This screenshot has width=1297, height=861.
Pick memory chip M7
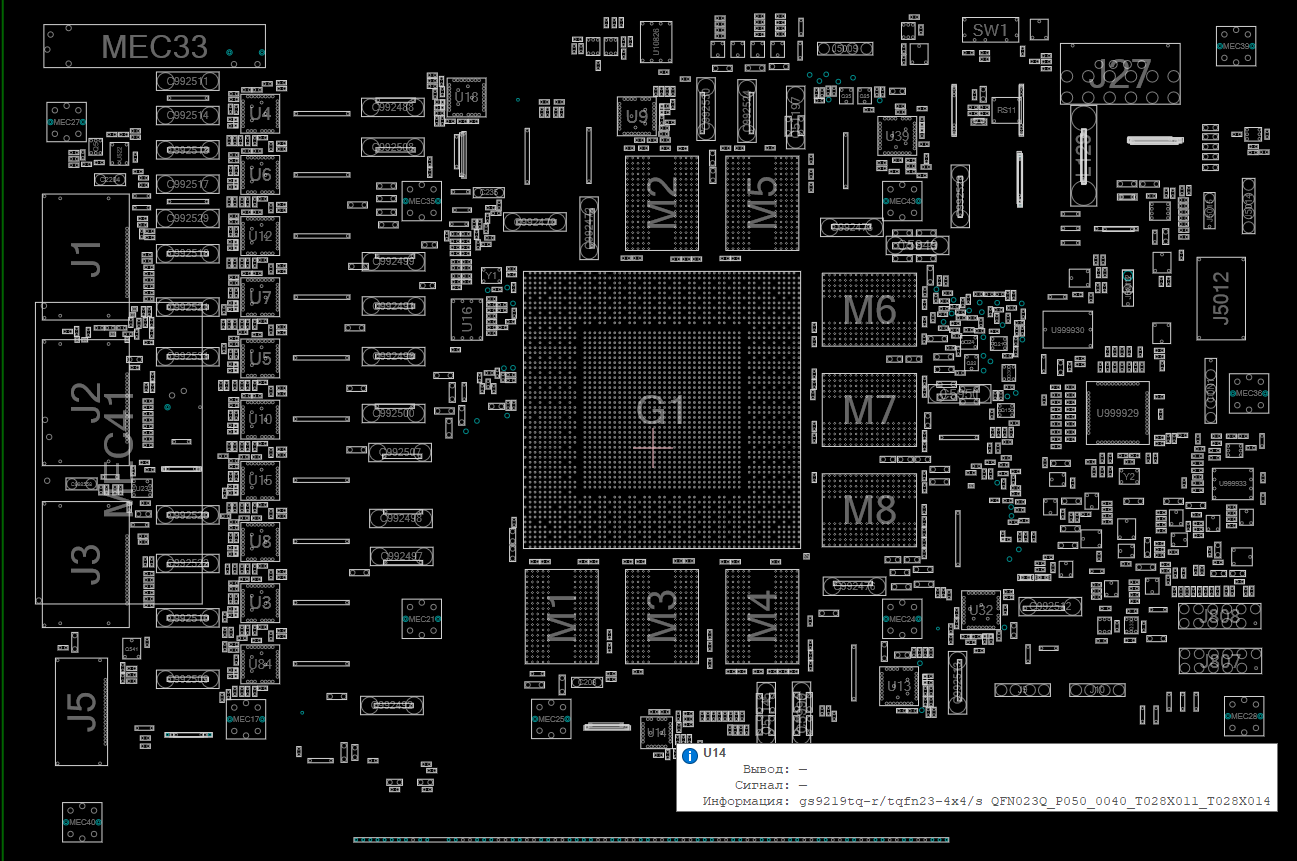(869, 410)
